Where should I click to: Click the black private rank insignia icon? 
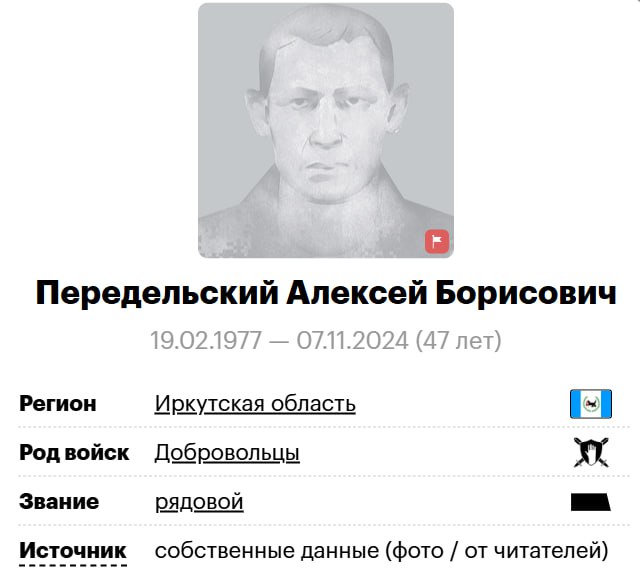point(591,502)
